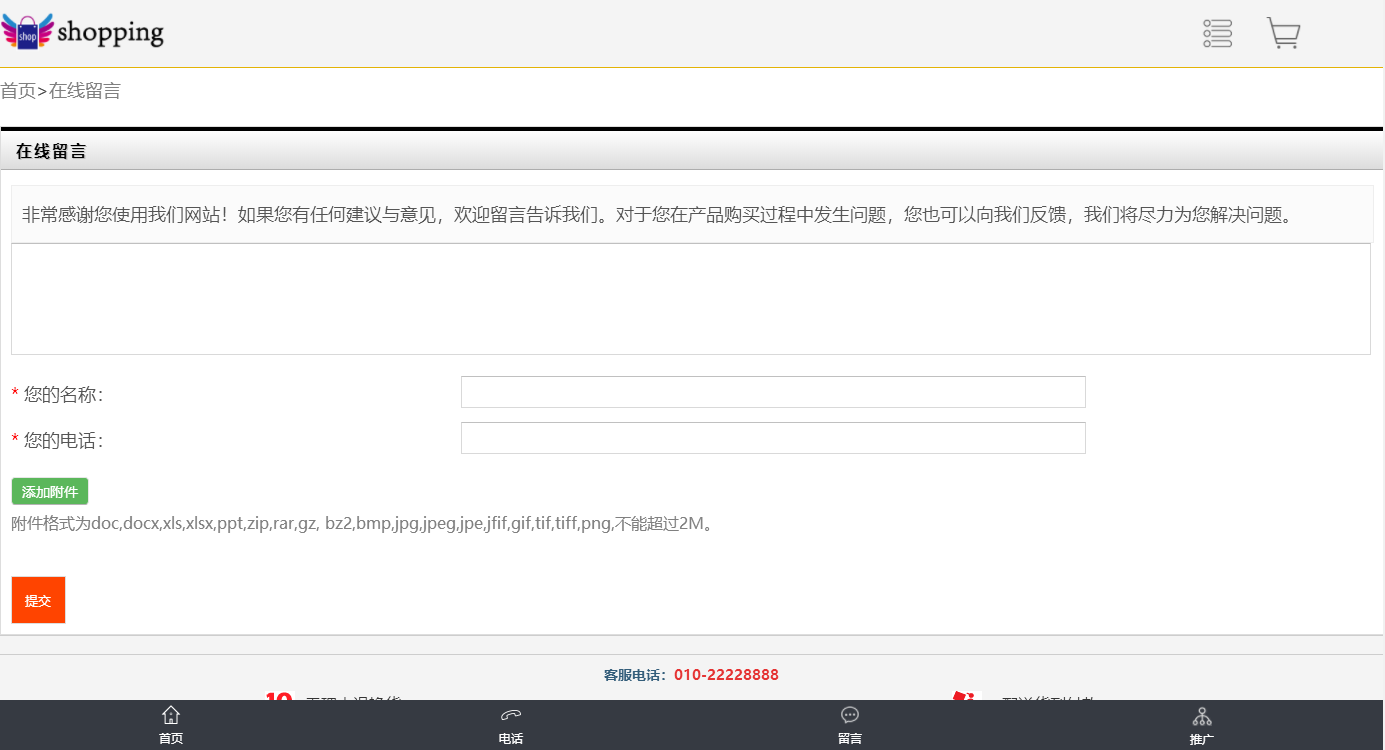Open the list menu icon in header
This screenshot has width=1385, height=750.
(x=1217, y=33)
